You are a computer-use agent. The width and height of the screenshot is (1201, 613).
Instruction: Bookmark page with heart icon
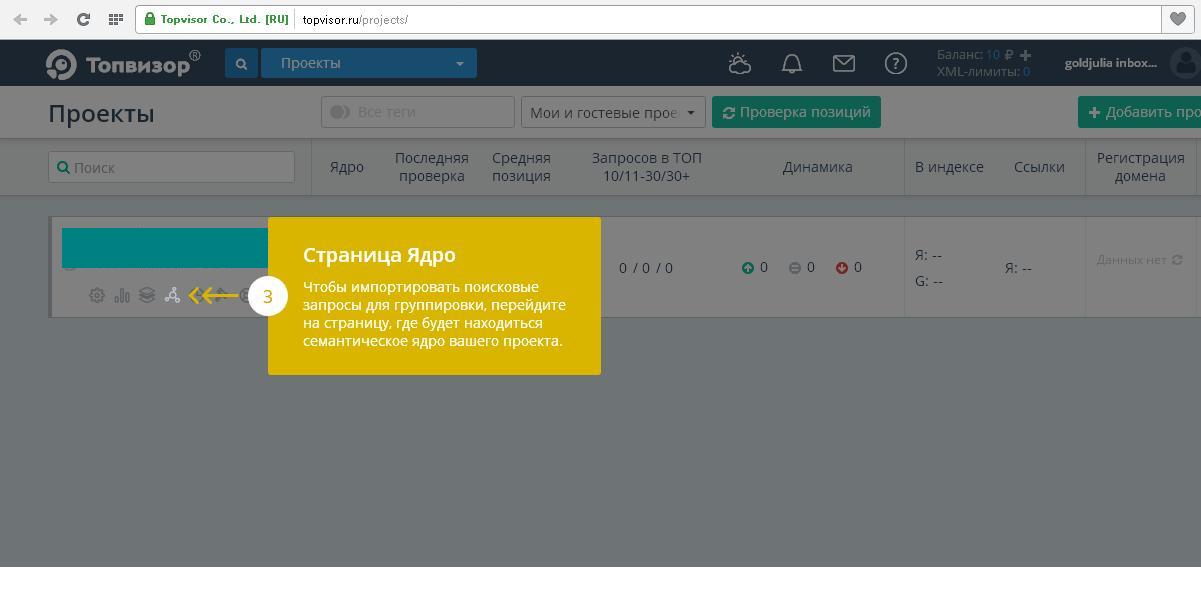point(1178,19)
